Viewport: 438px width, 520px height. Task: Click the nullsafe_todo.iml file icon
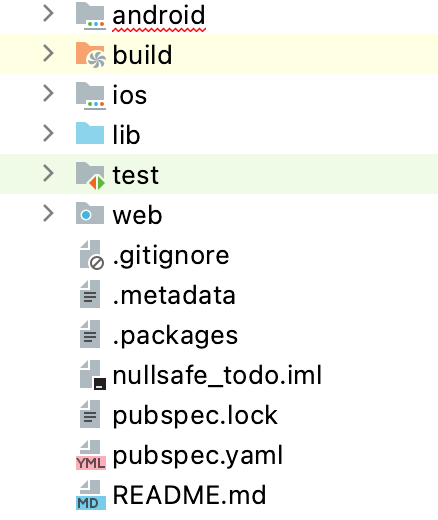92,375
